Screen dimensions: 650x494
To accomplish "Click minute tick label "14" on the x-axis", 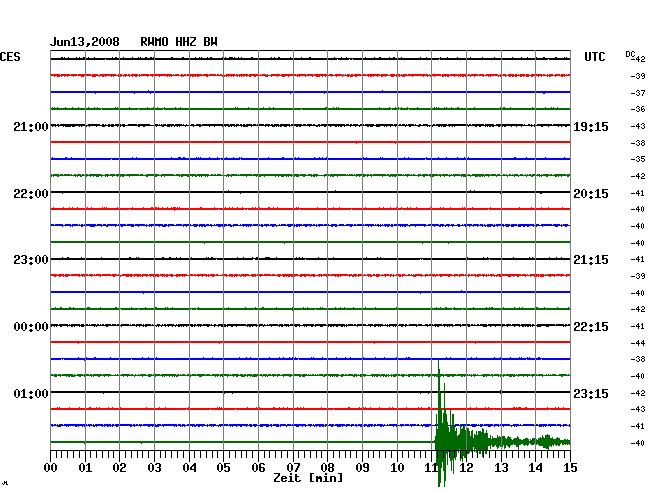I will pos(536,467).
